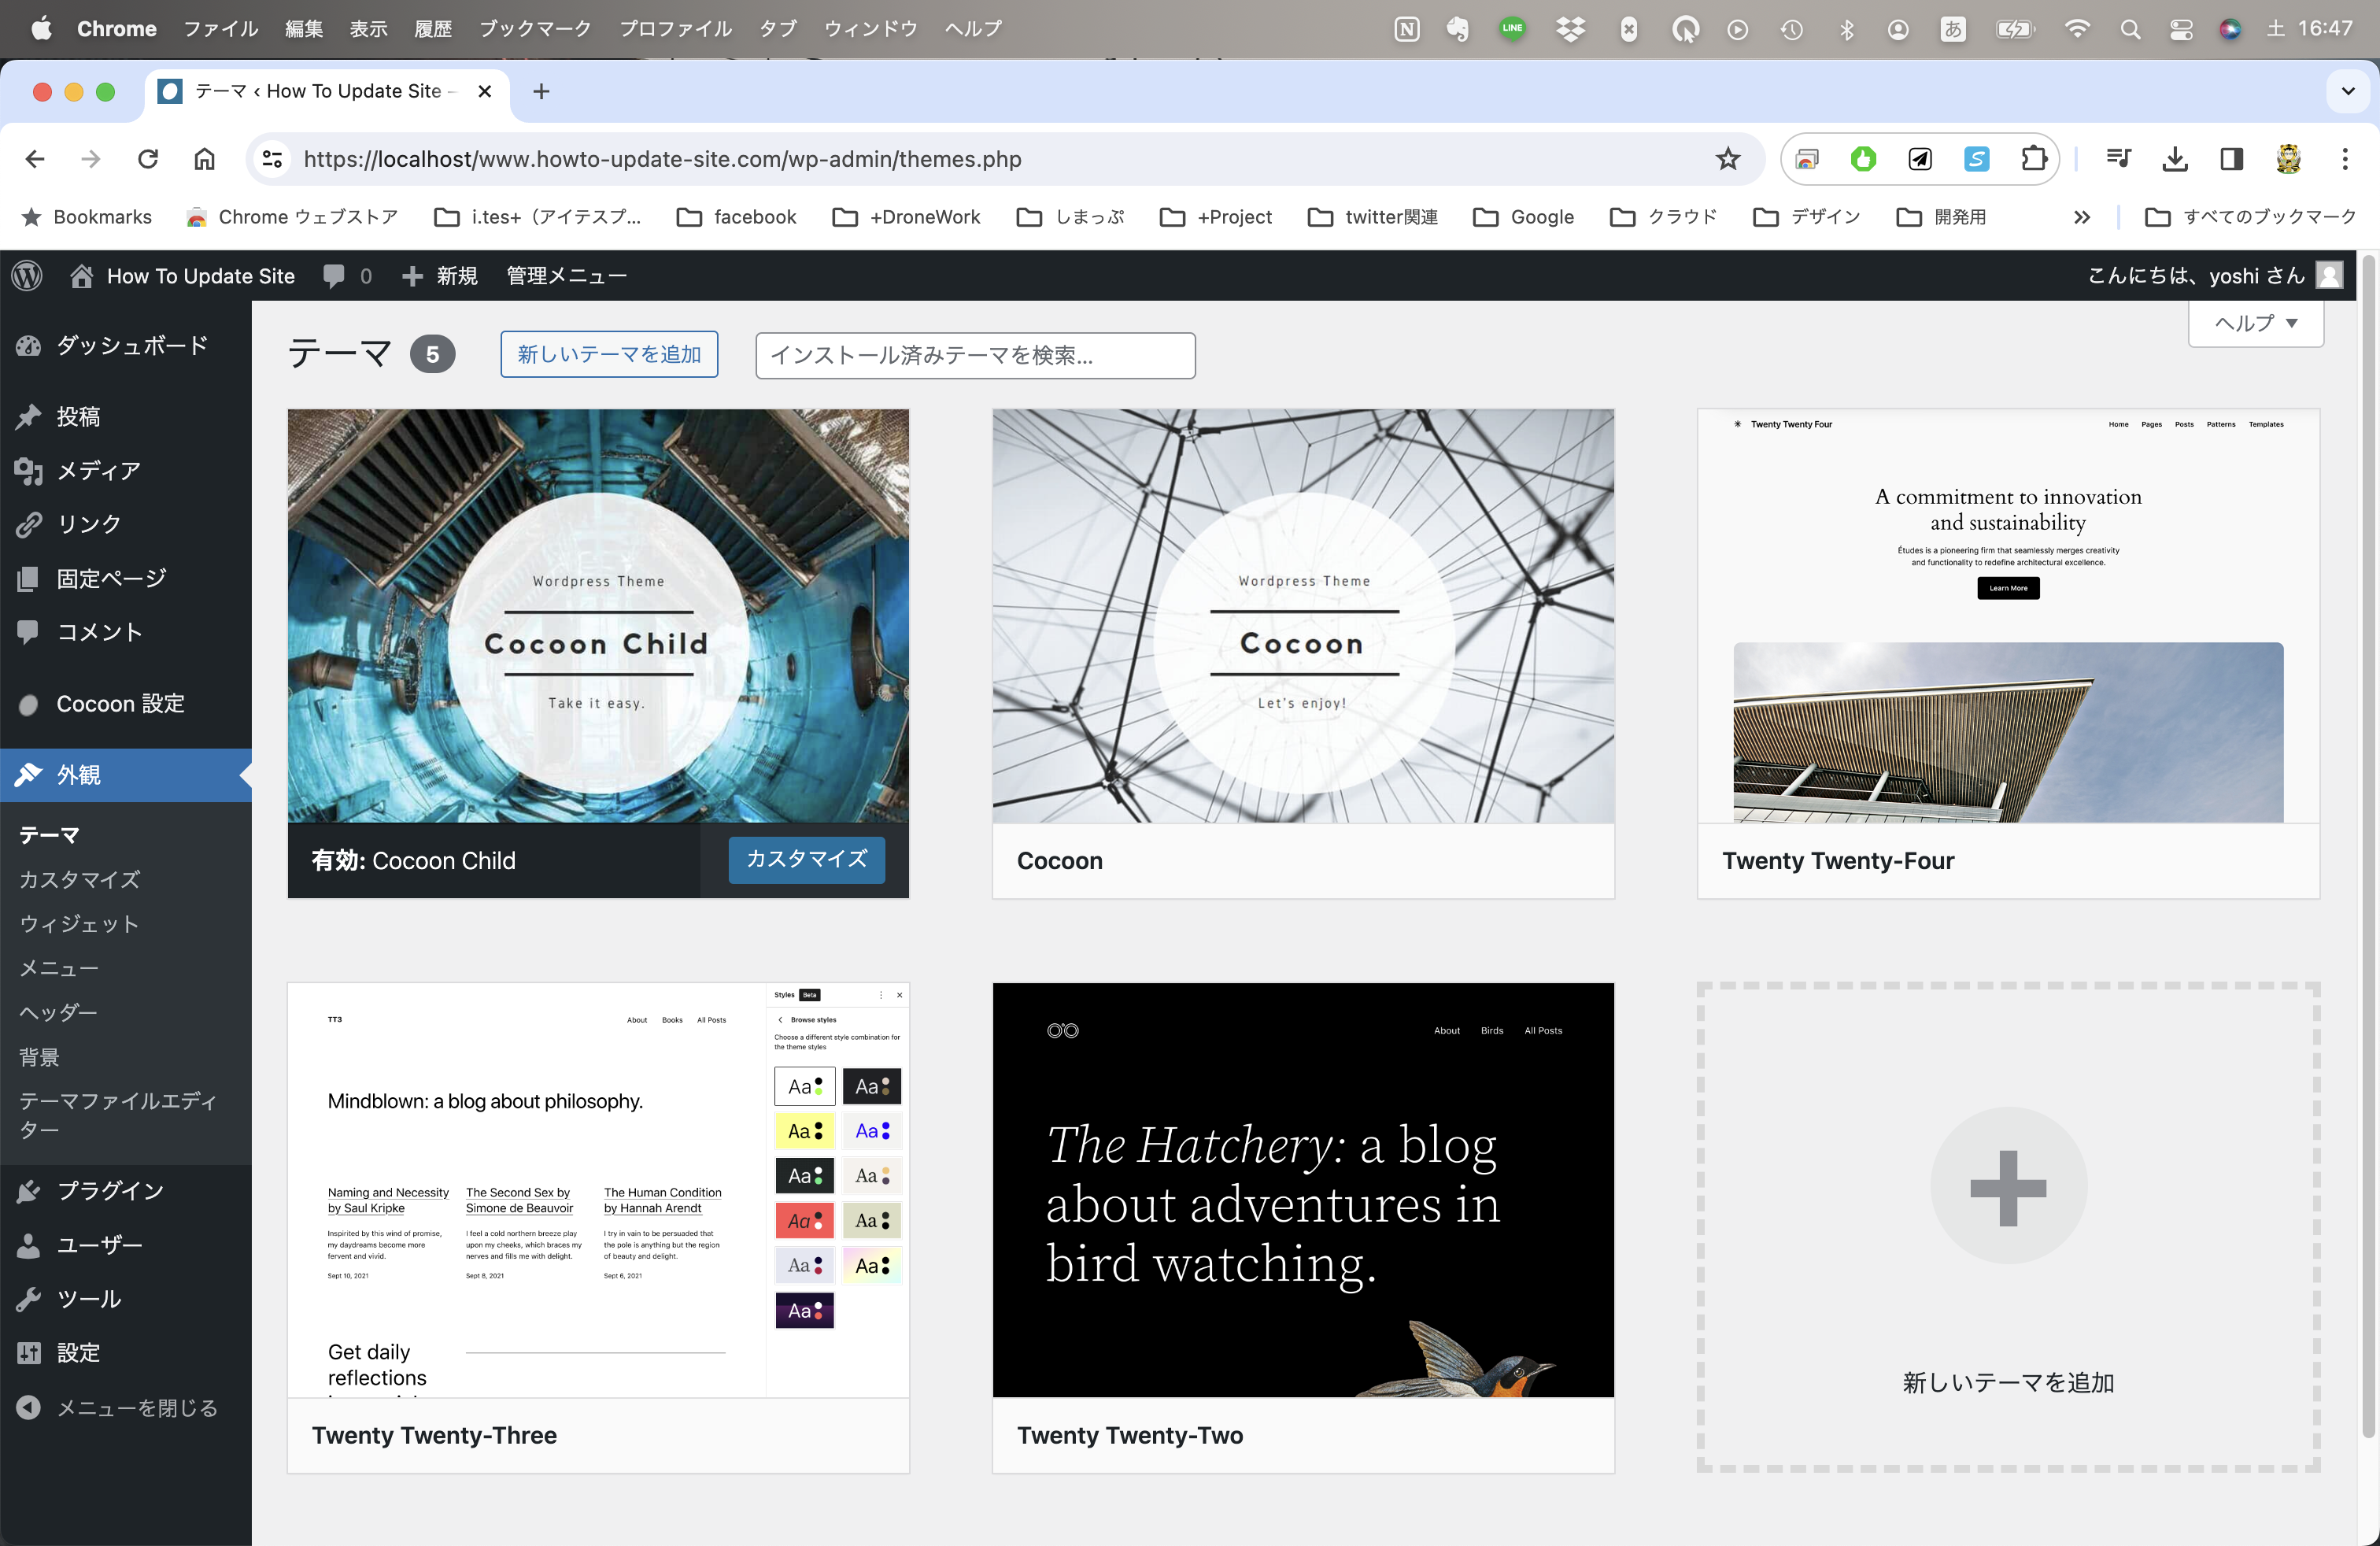The image size is (2380, 1546).
Task: Open the ブックマーク menu in menu bar
Action: pyautogui.click(x=534, y=29)
